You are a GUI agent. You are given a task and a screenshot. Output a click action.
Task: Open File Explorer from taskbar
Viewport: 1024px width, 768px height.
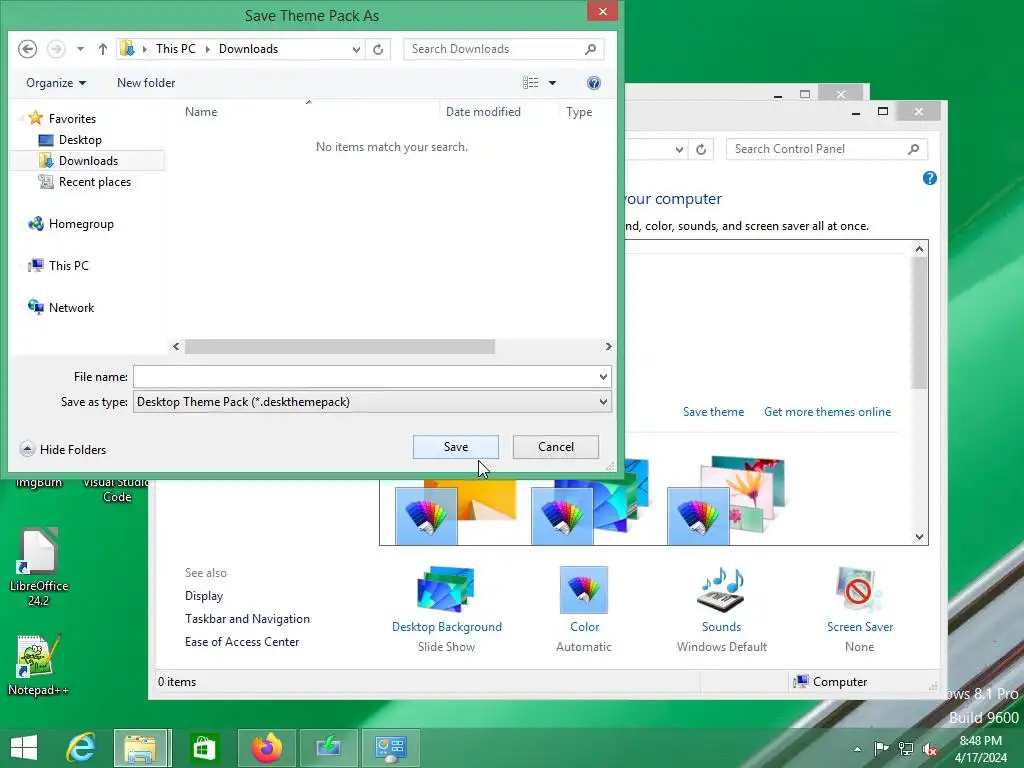(x=141, y=748)
